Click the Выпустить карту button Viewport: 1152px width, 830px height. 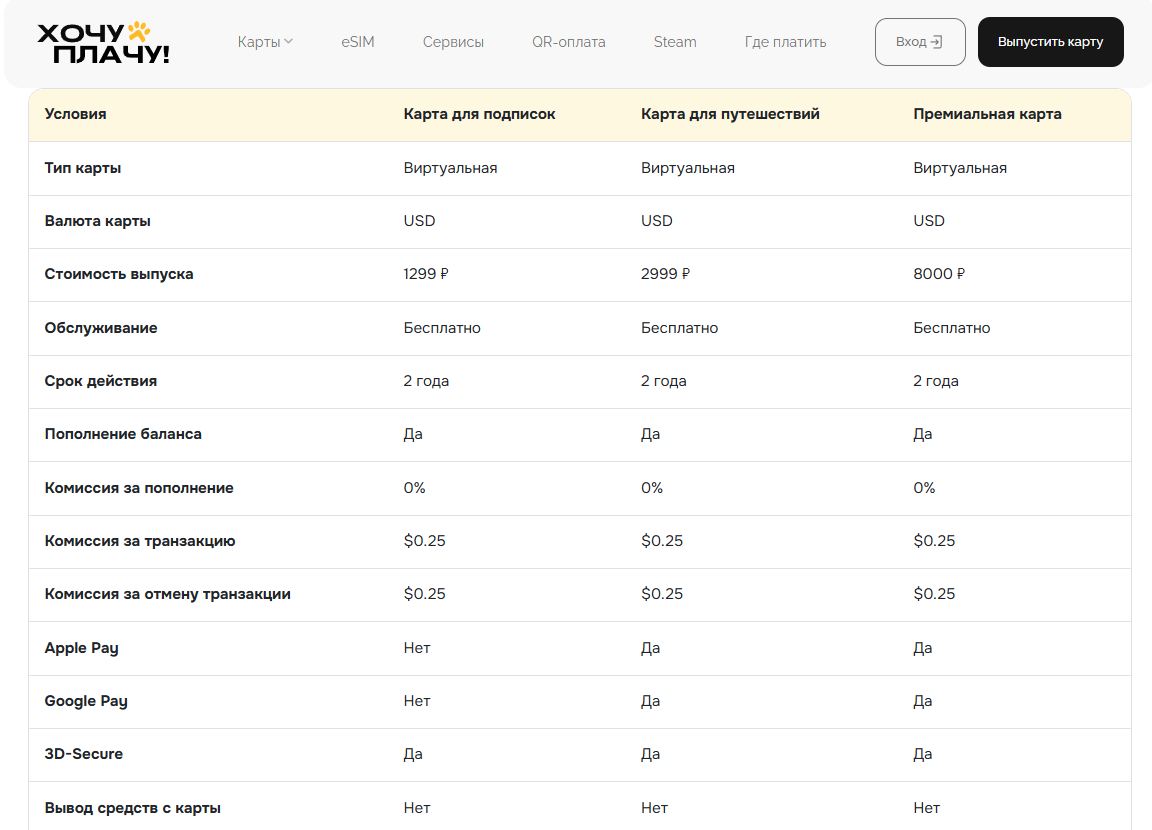pos(1051,42)
